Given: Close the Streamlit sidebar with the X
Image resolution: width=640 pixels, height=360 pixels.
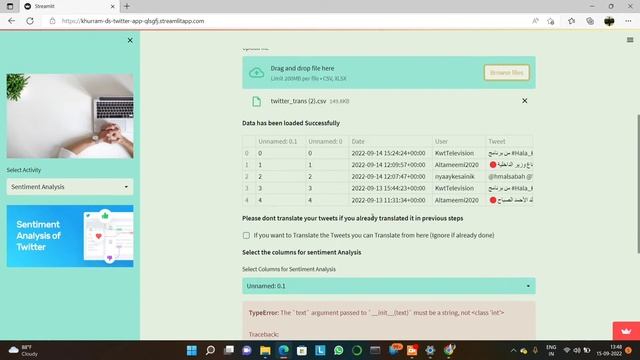Looking at the screenshot, I should 130,40.
